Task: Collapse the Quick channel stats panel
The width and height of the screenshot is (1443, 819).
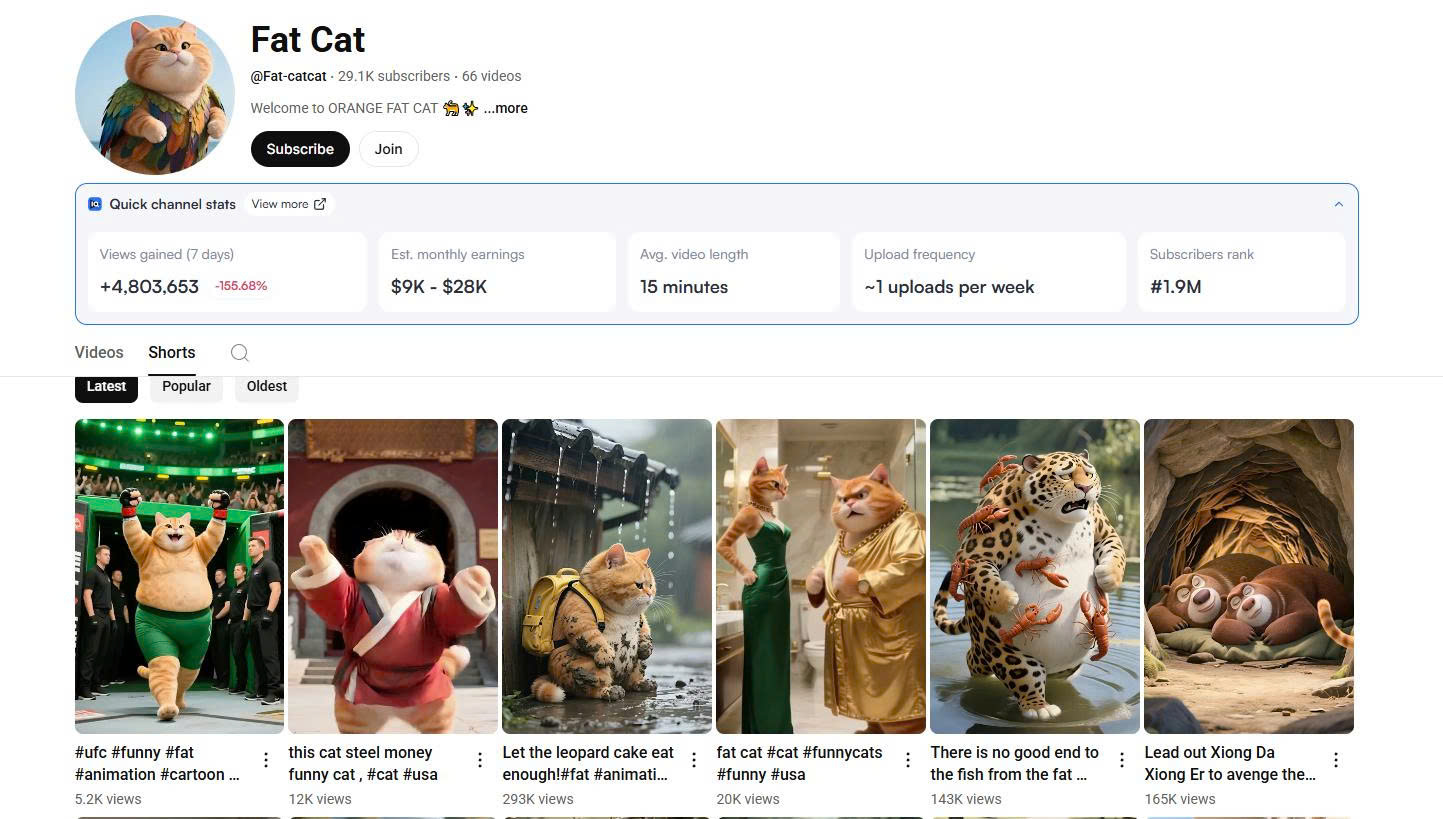Action: pos(1339,204)
